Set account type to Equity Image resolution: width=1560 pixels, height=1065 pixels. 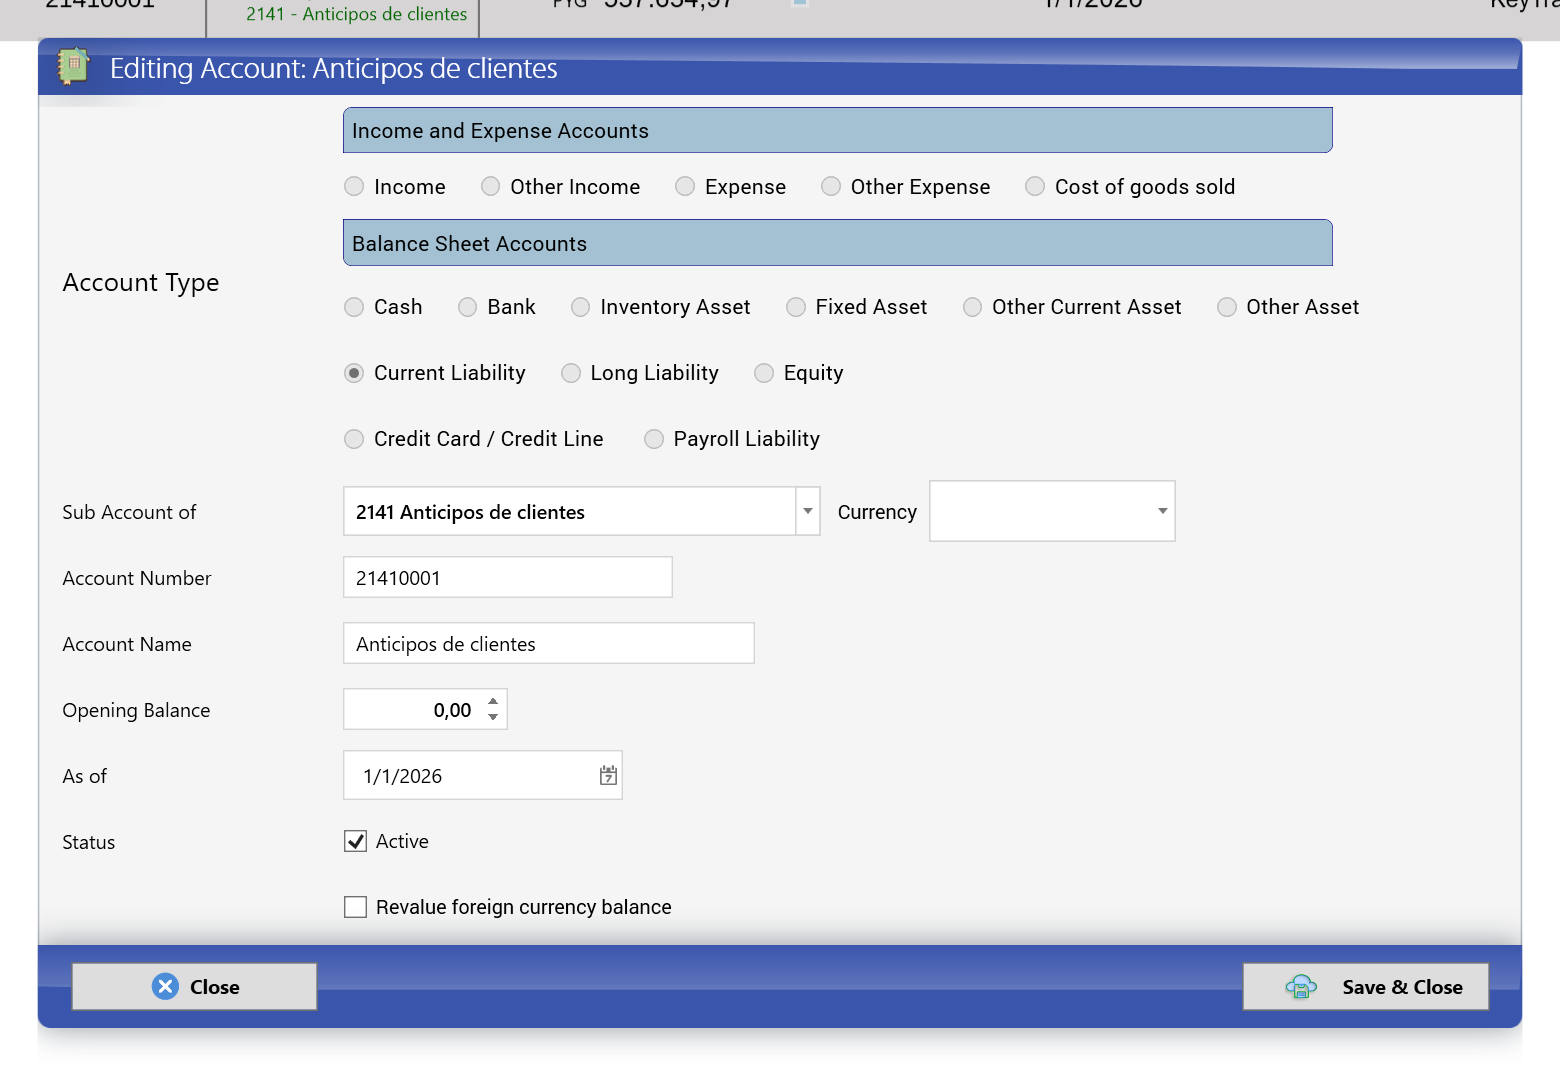(764, 373)
